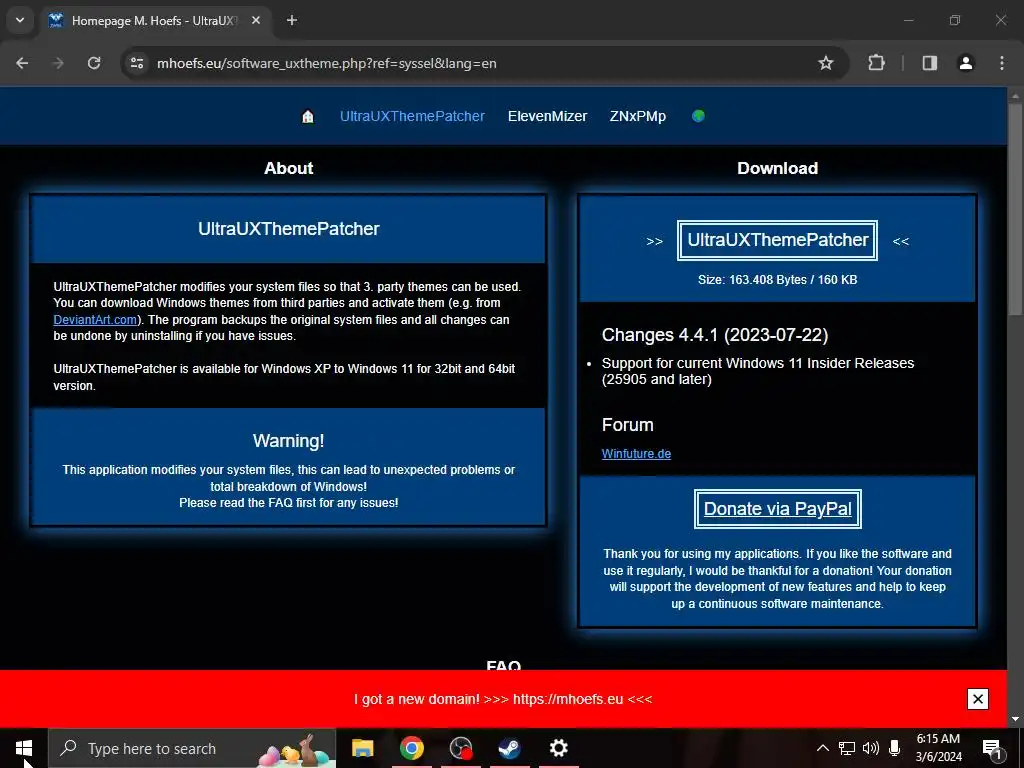Click the Download section heading
The image size is (1024, 768).
coord(777,168)
